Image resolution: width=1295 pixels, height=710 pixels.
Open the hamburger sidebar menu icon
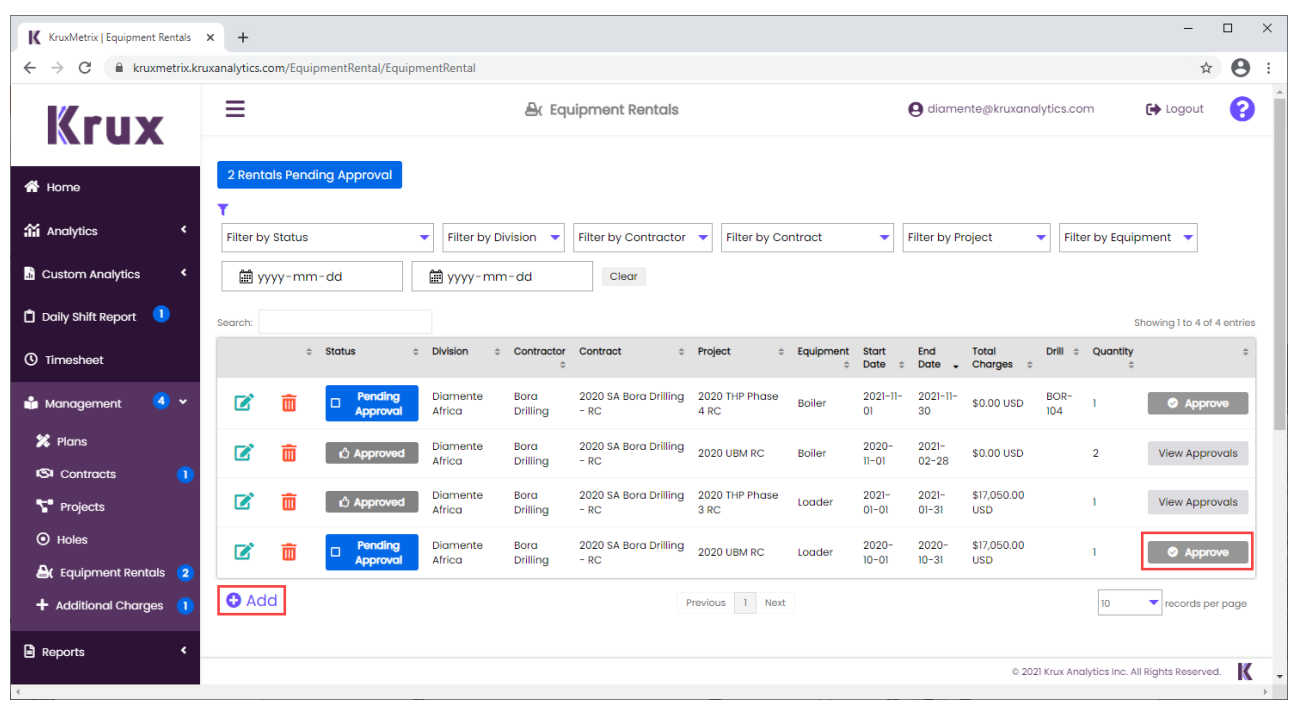pos(235,109)
